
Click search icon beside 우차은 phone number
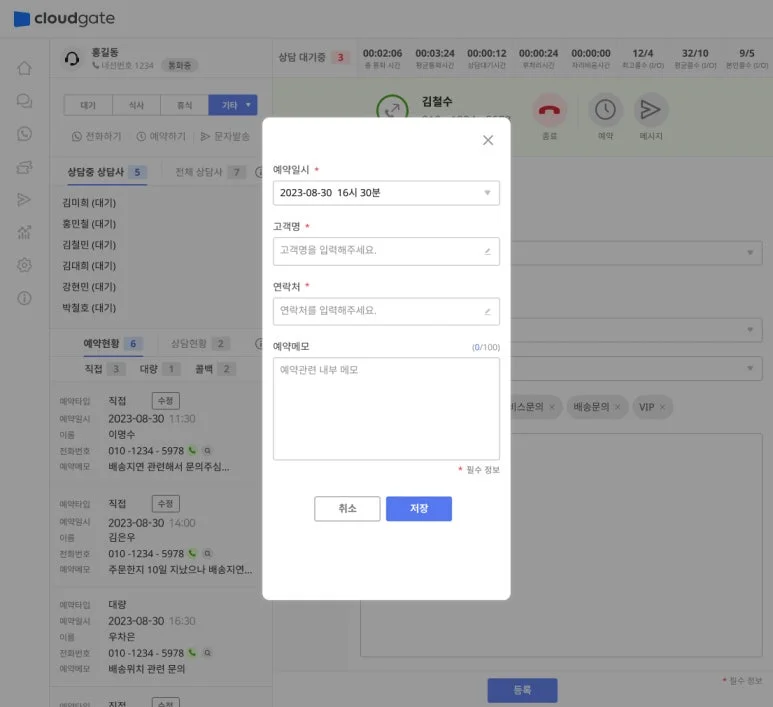(208, 653)
